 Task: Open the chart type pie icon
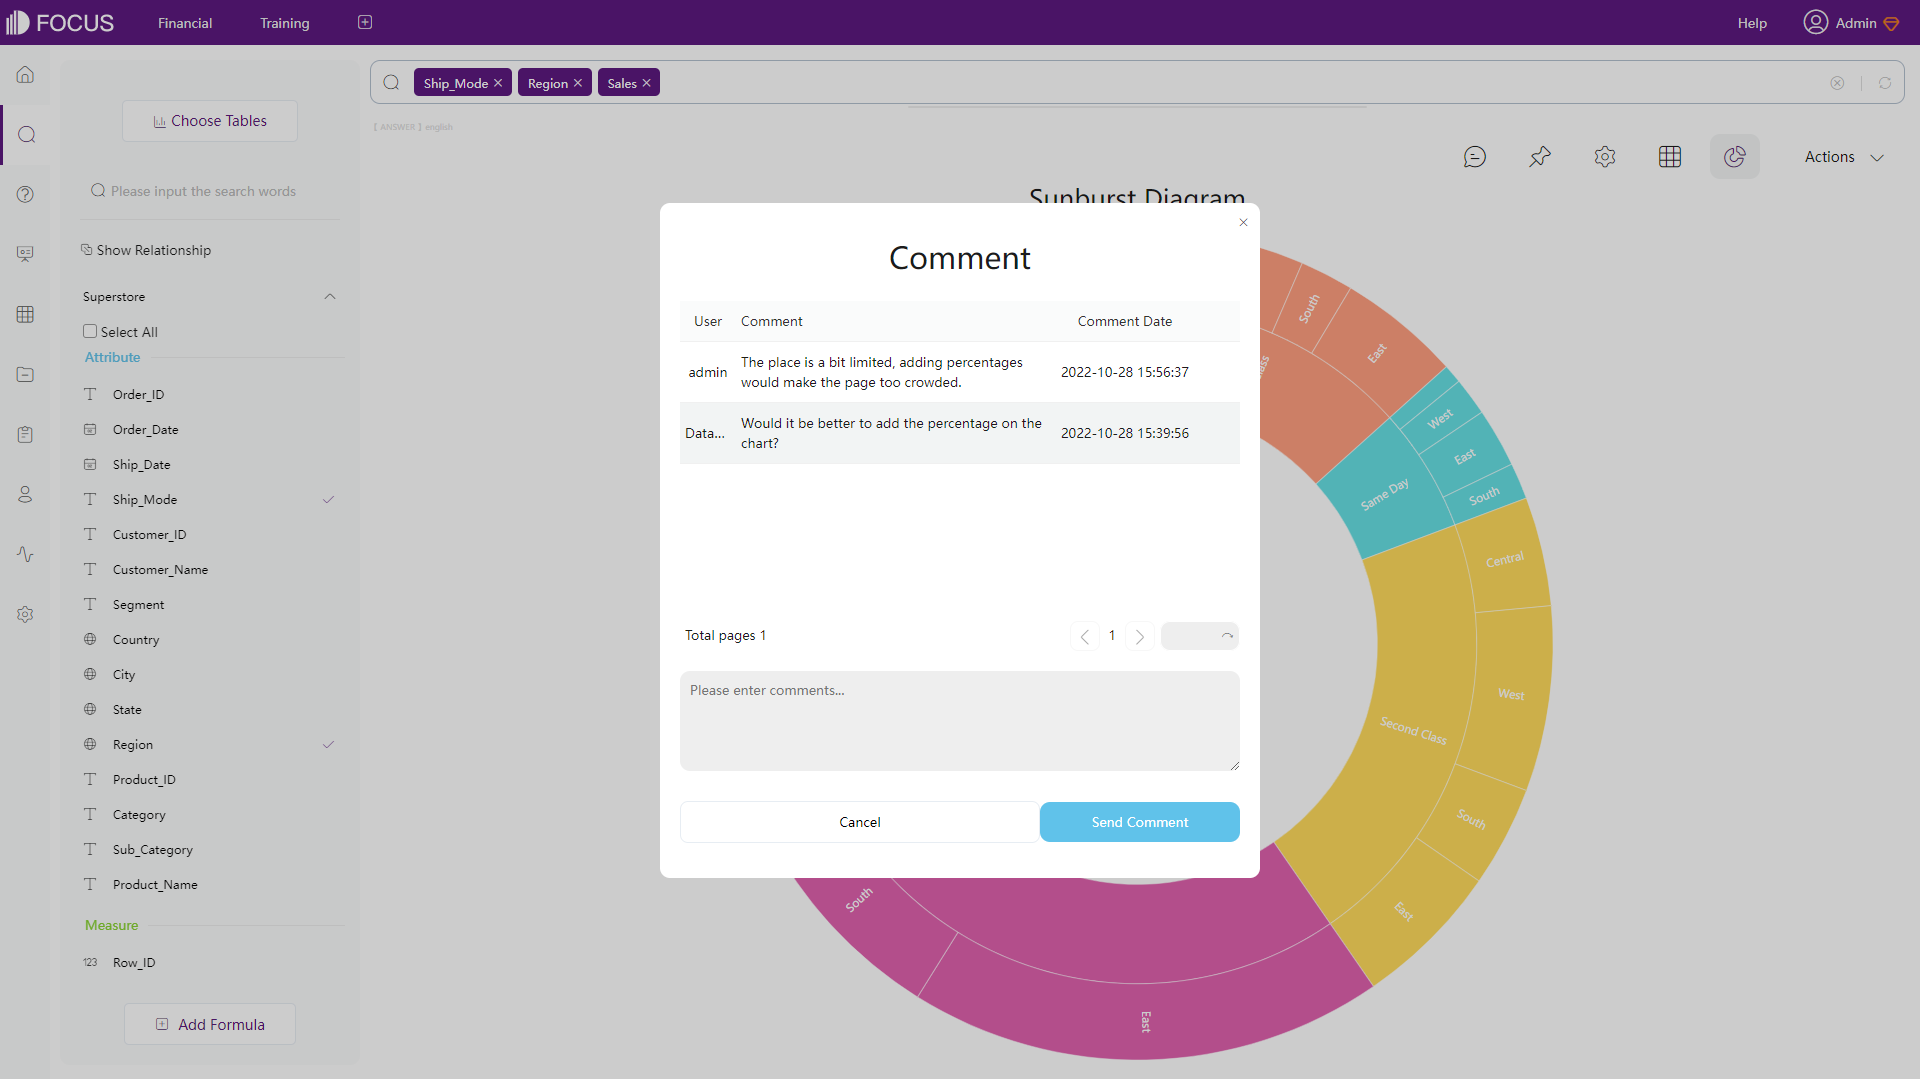1735,157
